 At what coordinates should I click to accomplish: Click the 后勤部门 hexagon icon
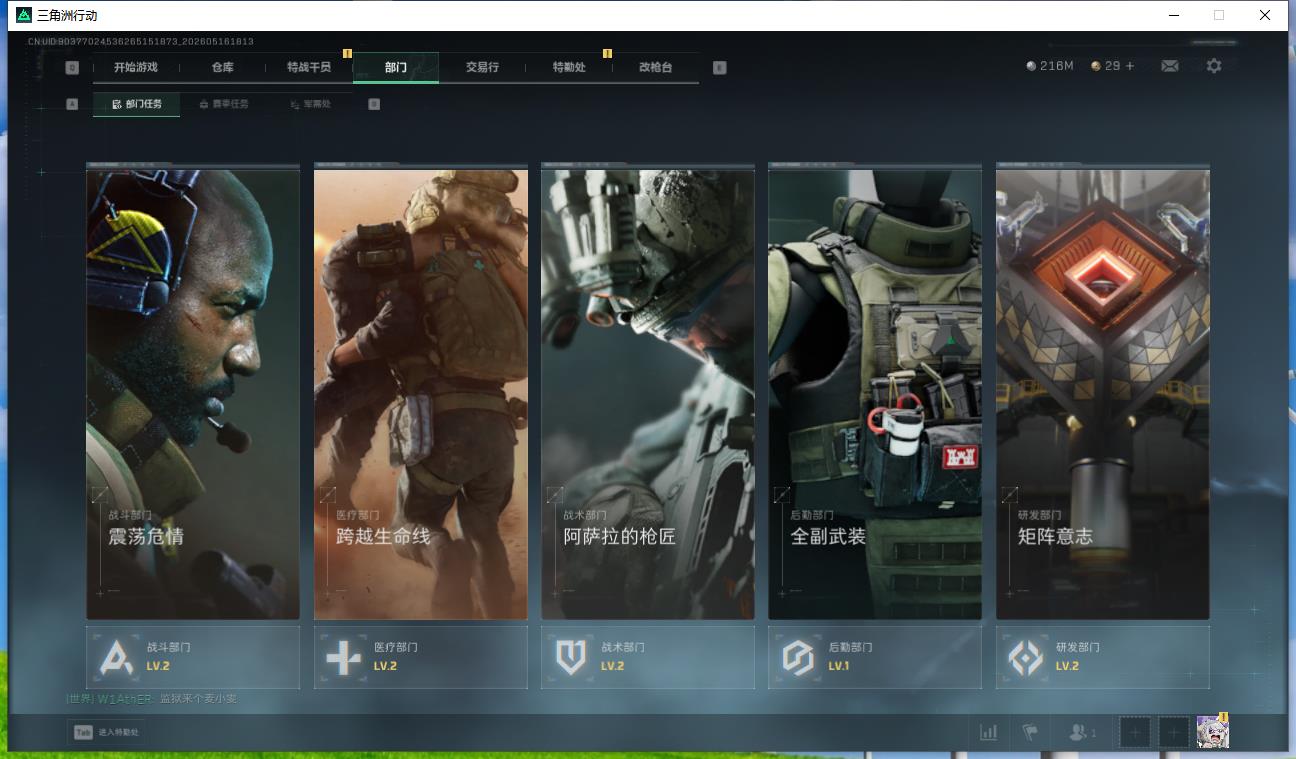798,658
